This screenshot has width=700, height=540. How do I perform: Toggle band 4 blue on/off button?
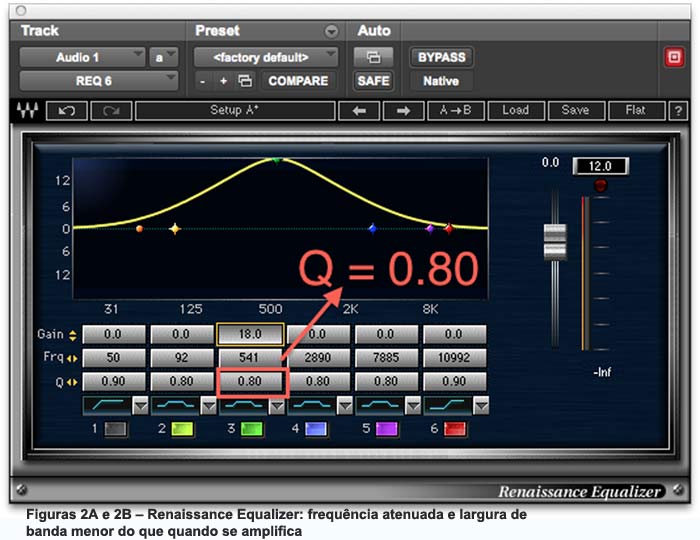(x=316, y=429)
